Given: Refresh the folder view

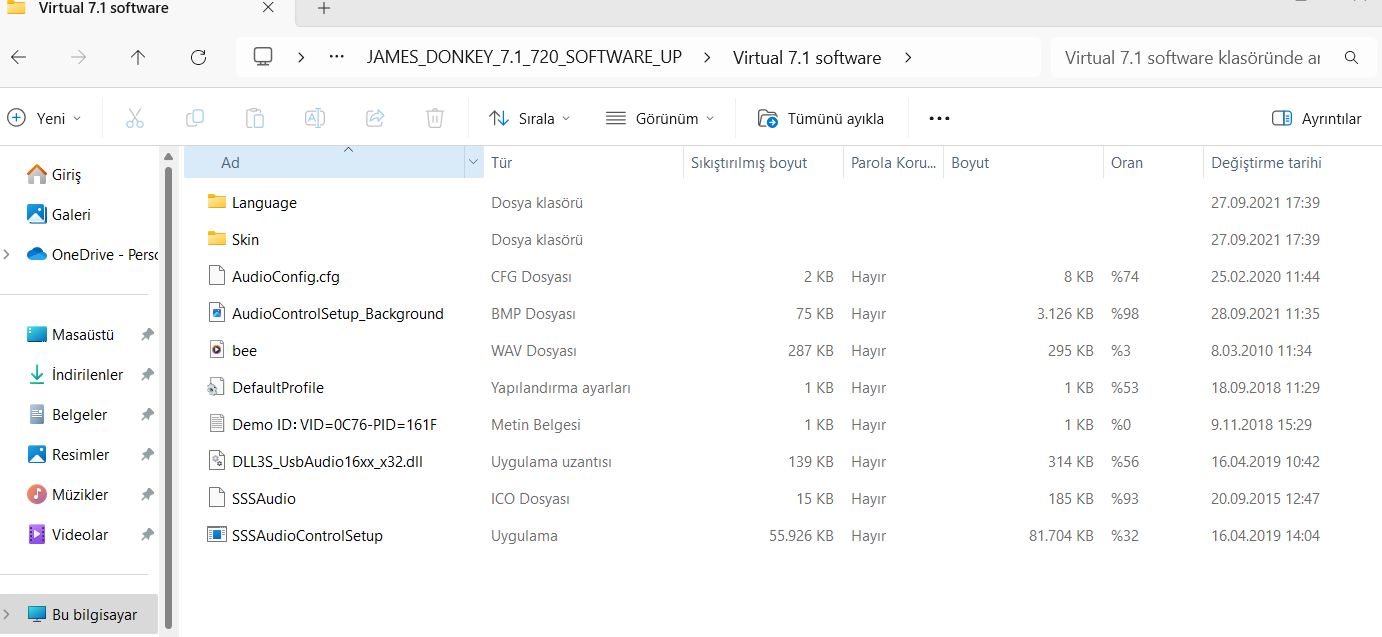Looking at the screenshot, I should tap(198, 57).
